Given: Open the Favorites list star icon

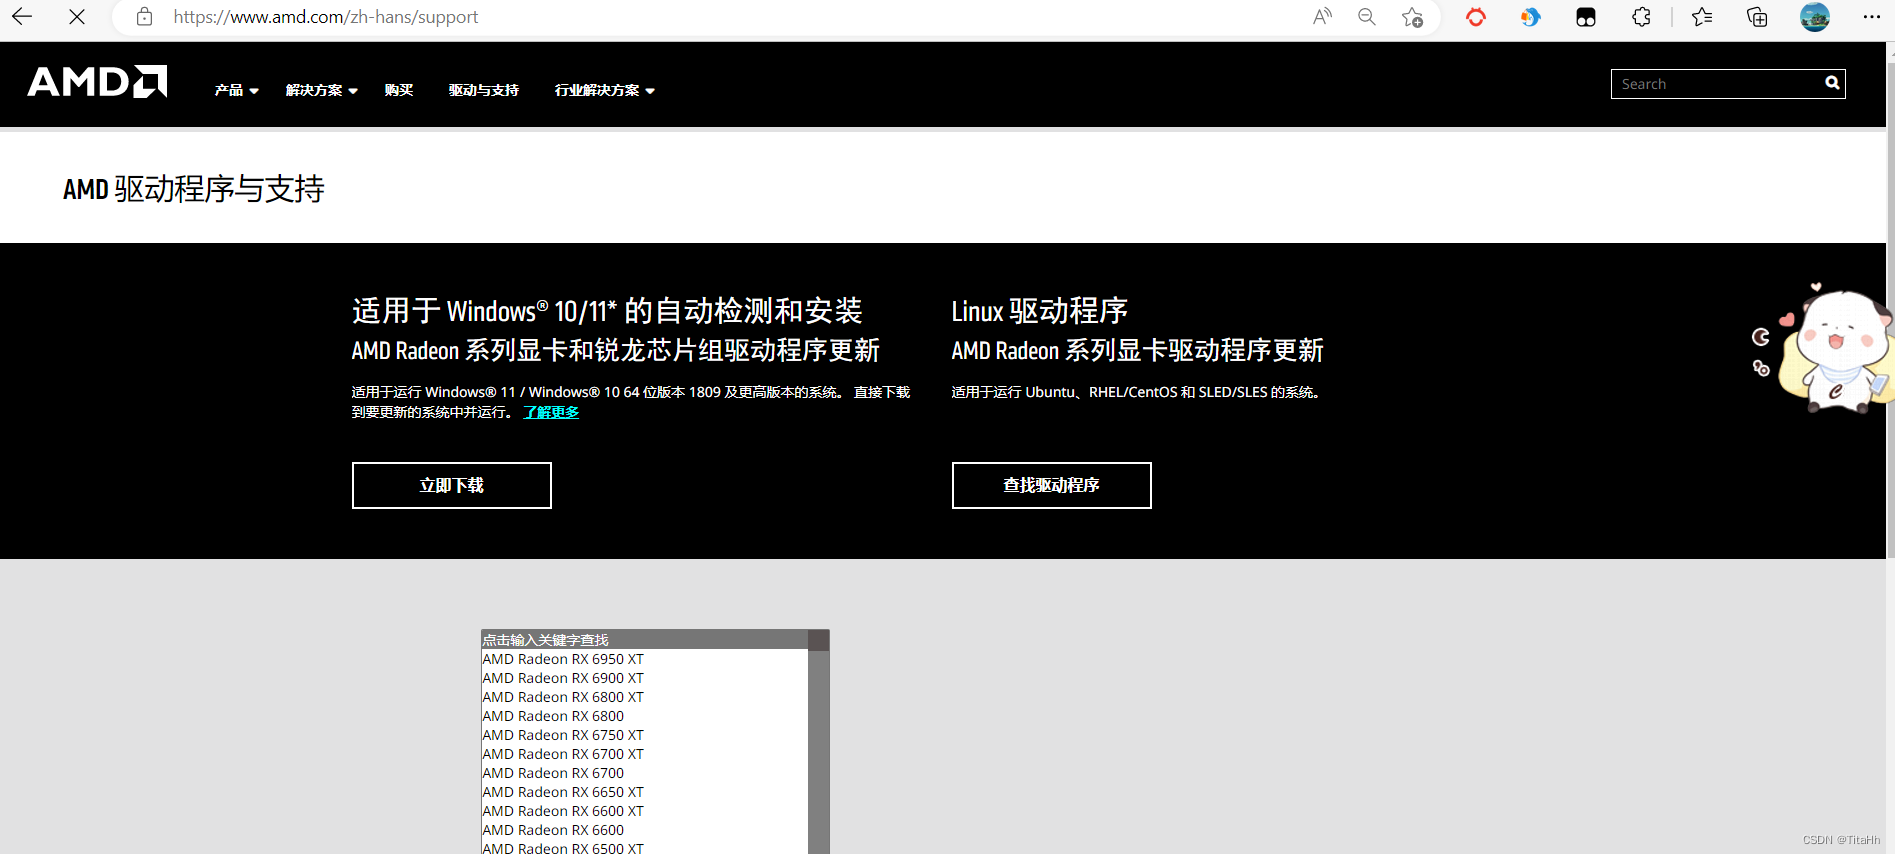Looking at the screenshot, I should [1702, 17].
